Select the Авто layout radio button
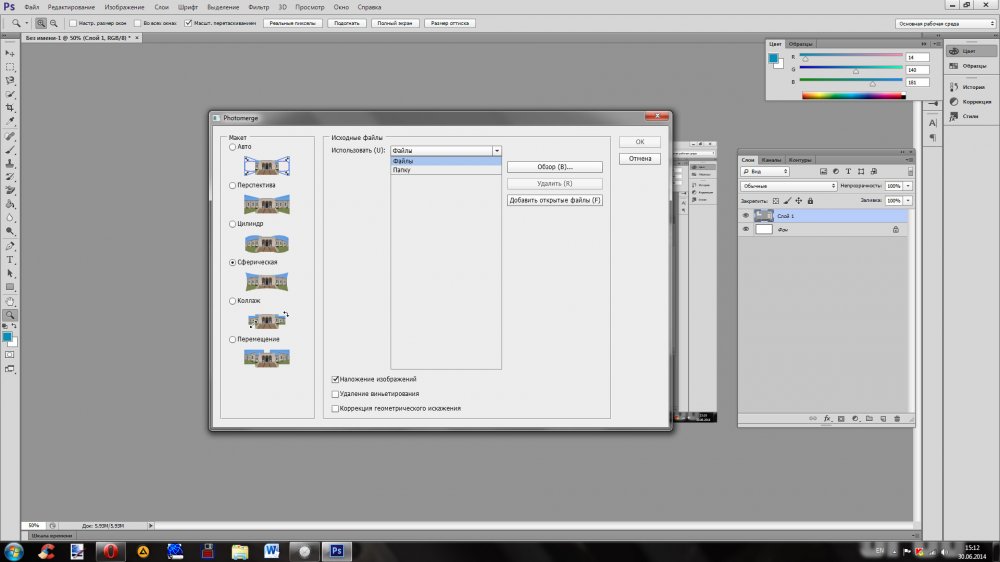The height and width of the screenshot is (562, 1000). click(233, 147)
